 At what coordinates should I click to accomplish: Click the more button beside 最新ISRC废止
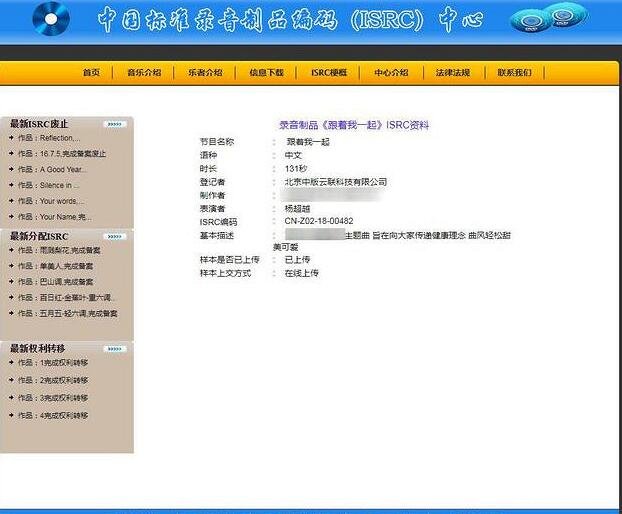[x=115, y=124]
